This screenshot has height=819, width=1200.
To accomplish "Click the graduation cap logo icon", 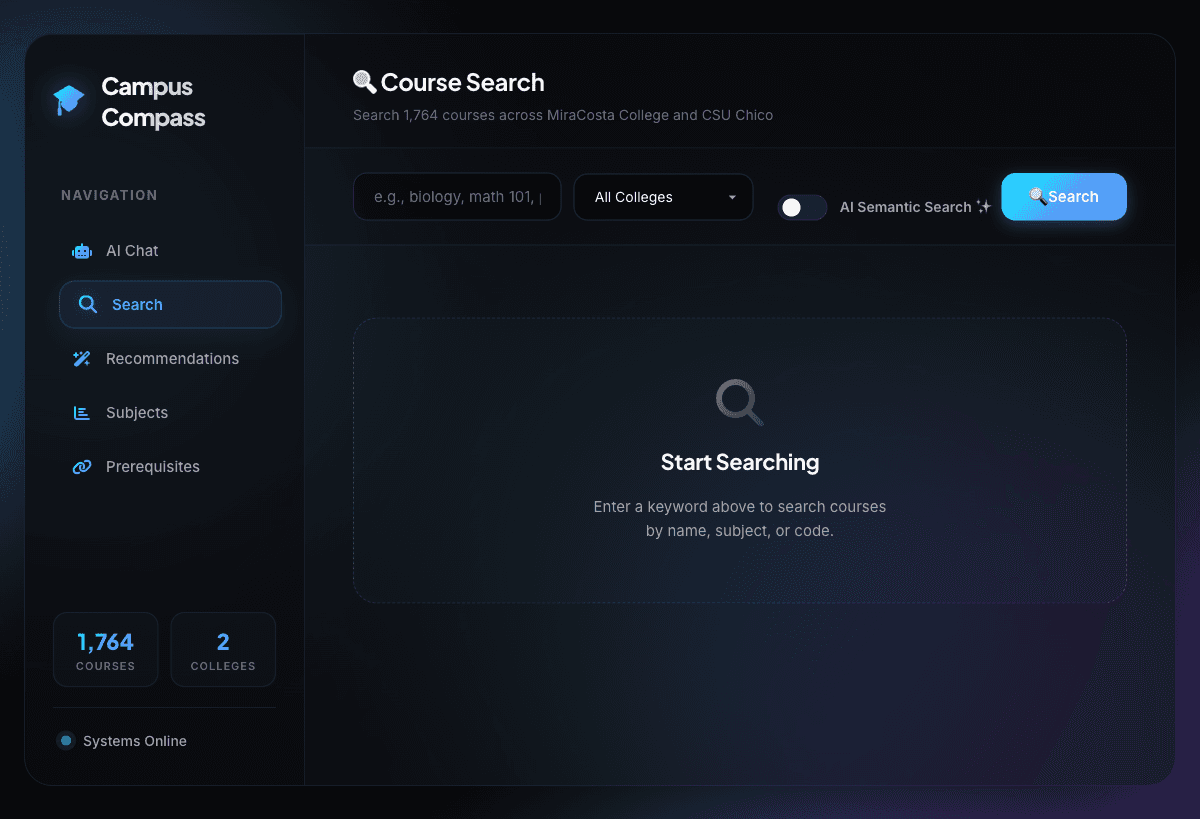I will click(69, 100).
